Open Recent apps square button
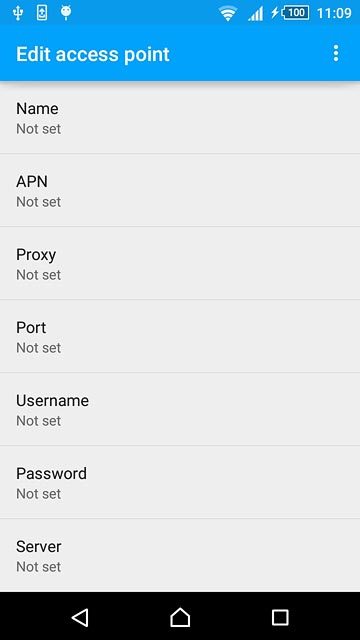Viewport: 360px width, 640px height. click(280, 617)
